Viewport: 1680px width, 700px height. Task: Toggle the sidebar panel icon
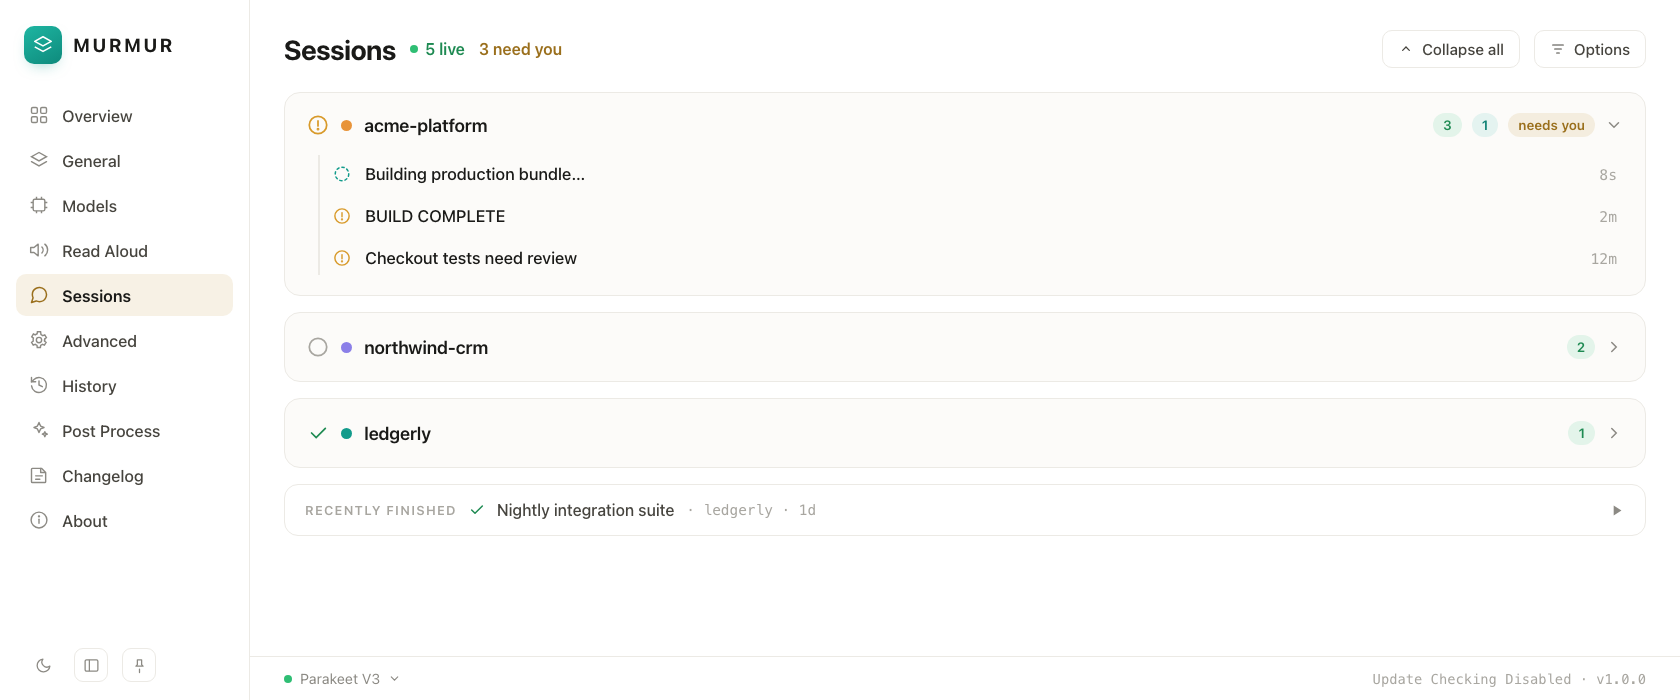click(x=91, y=666)
